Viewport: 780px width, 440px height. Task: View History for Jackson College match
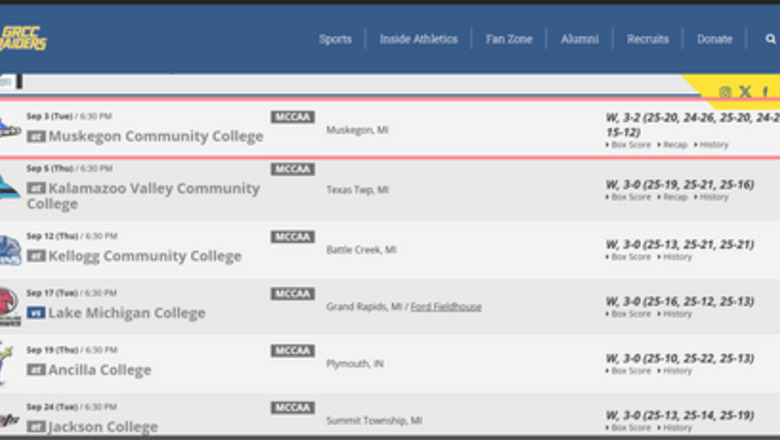[677, 428]
